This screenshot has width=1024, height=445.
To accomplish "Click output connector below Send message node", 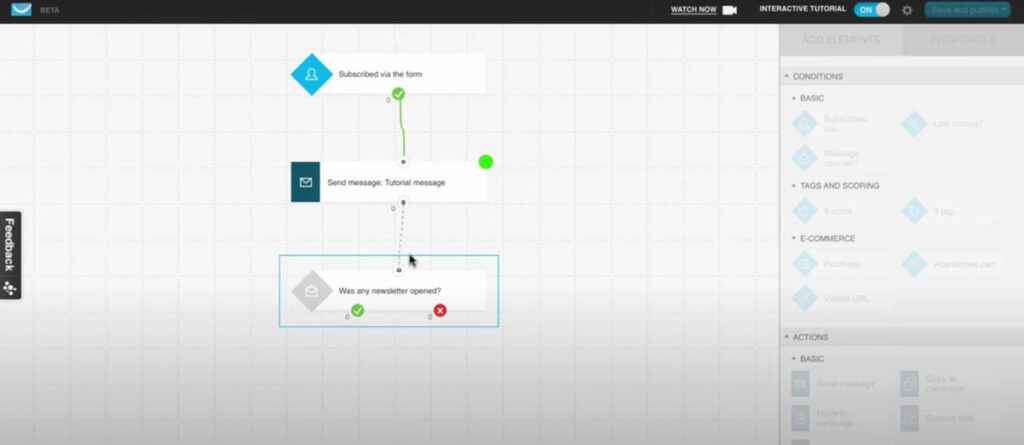I will pos(403,203).
